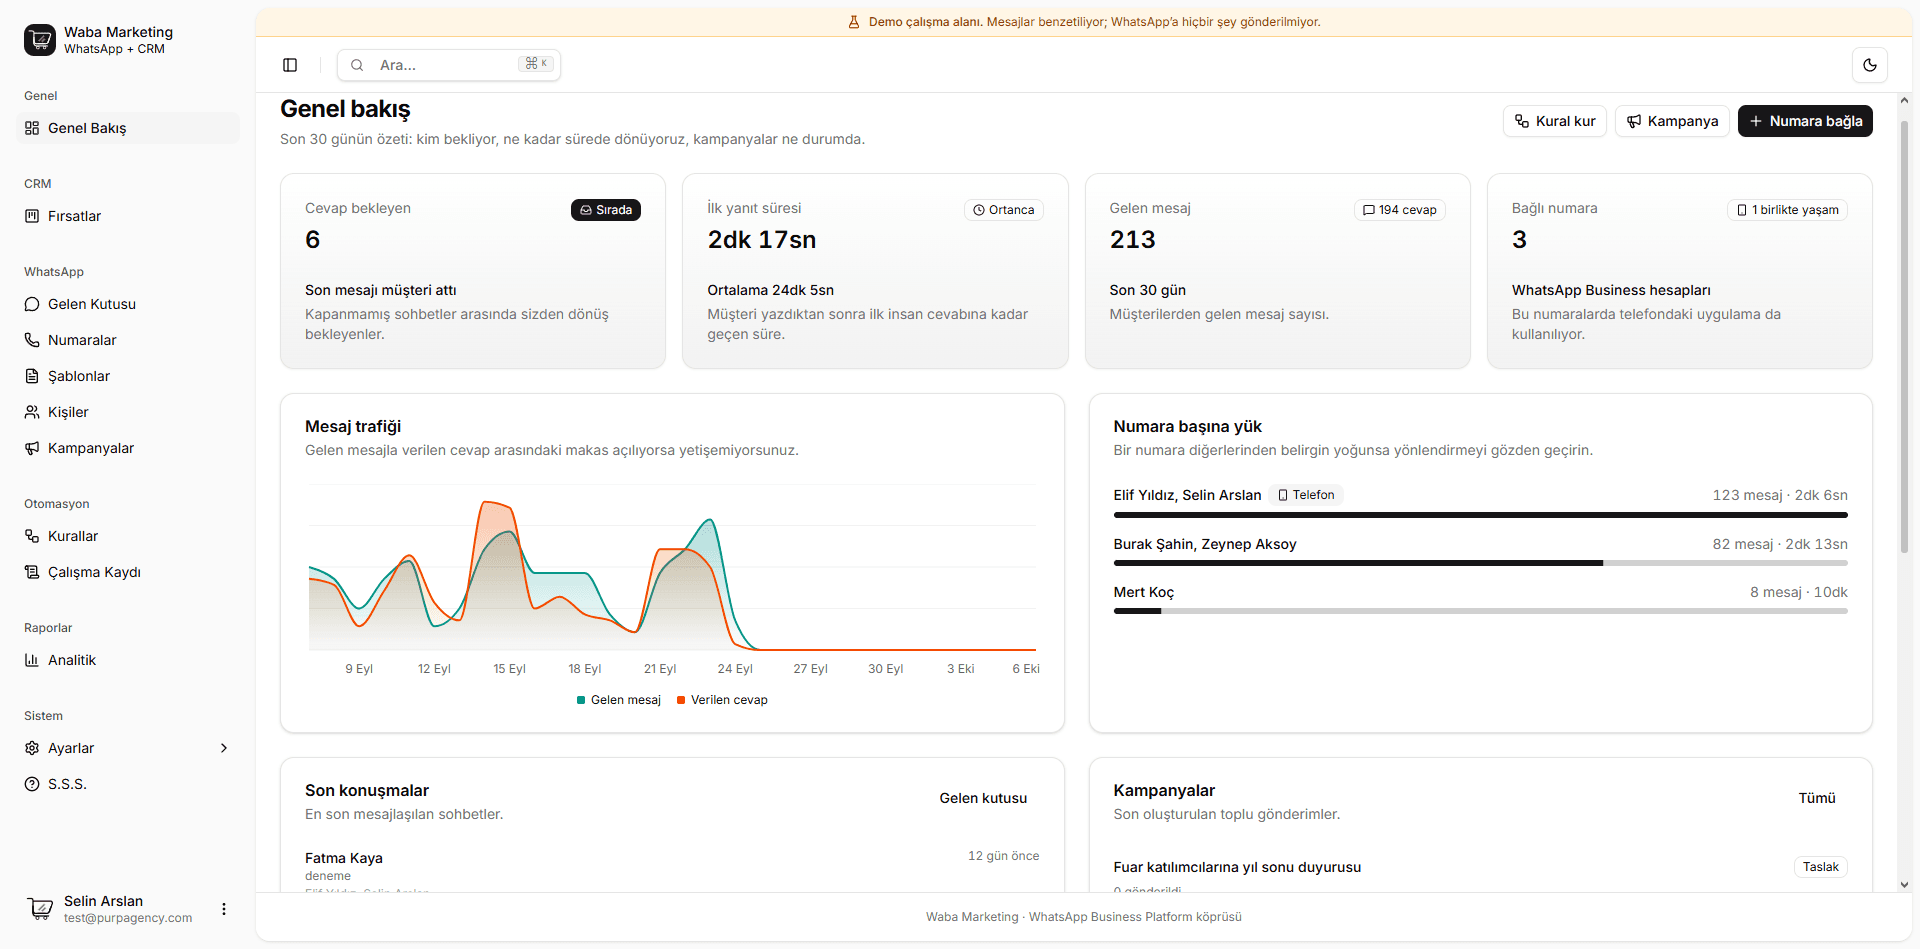Open Analitik reports page
This screenshot has height=949, width=1920.
point(128,660)
